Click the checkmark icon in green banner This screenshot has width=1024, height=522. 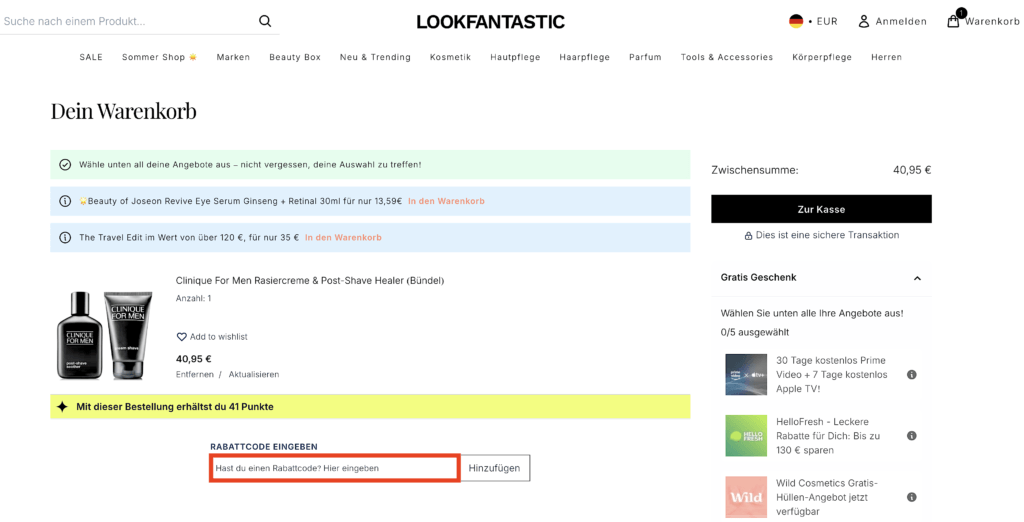coord(65,165)
